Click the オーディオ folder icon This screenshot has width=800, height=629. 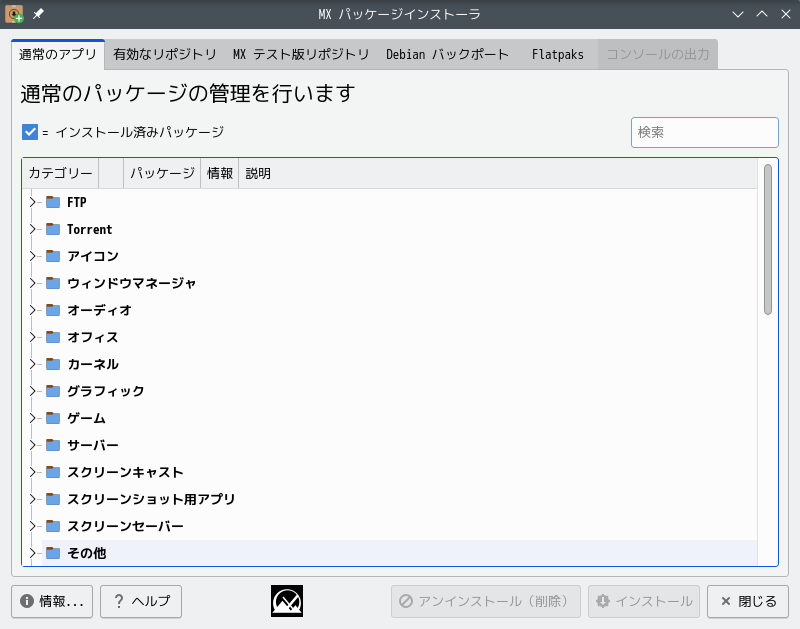[53, 310]
